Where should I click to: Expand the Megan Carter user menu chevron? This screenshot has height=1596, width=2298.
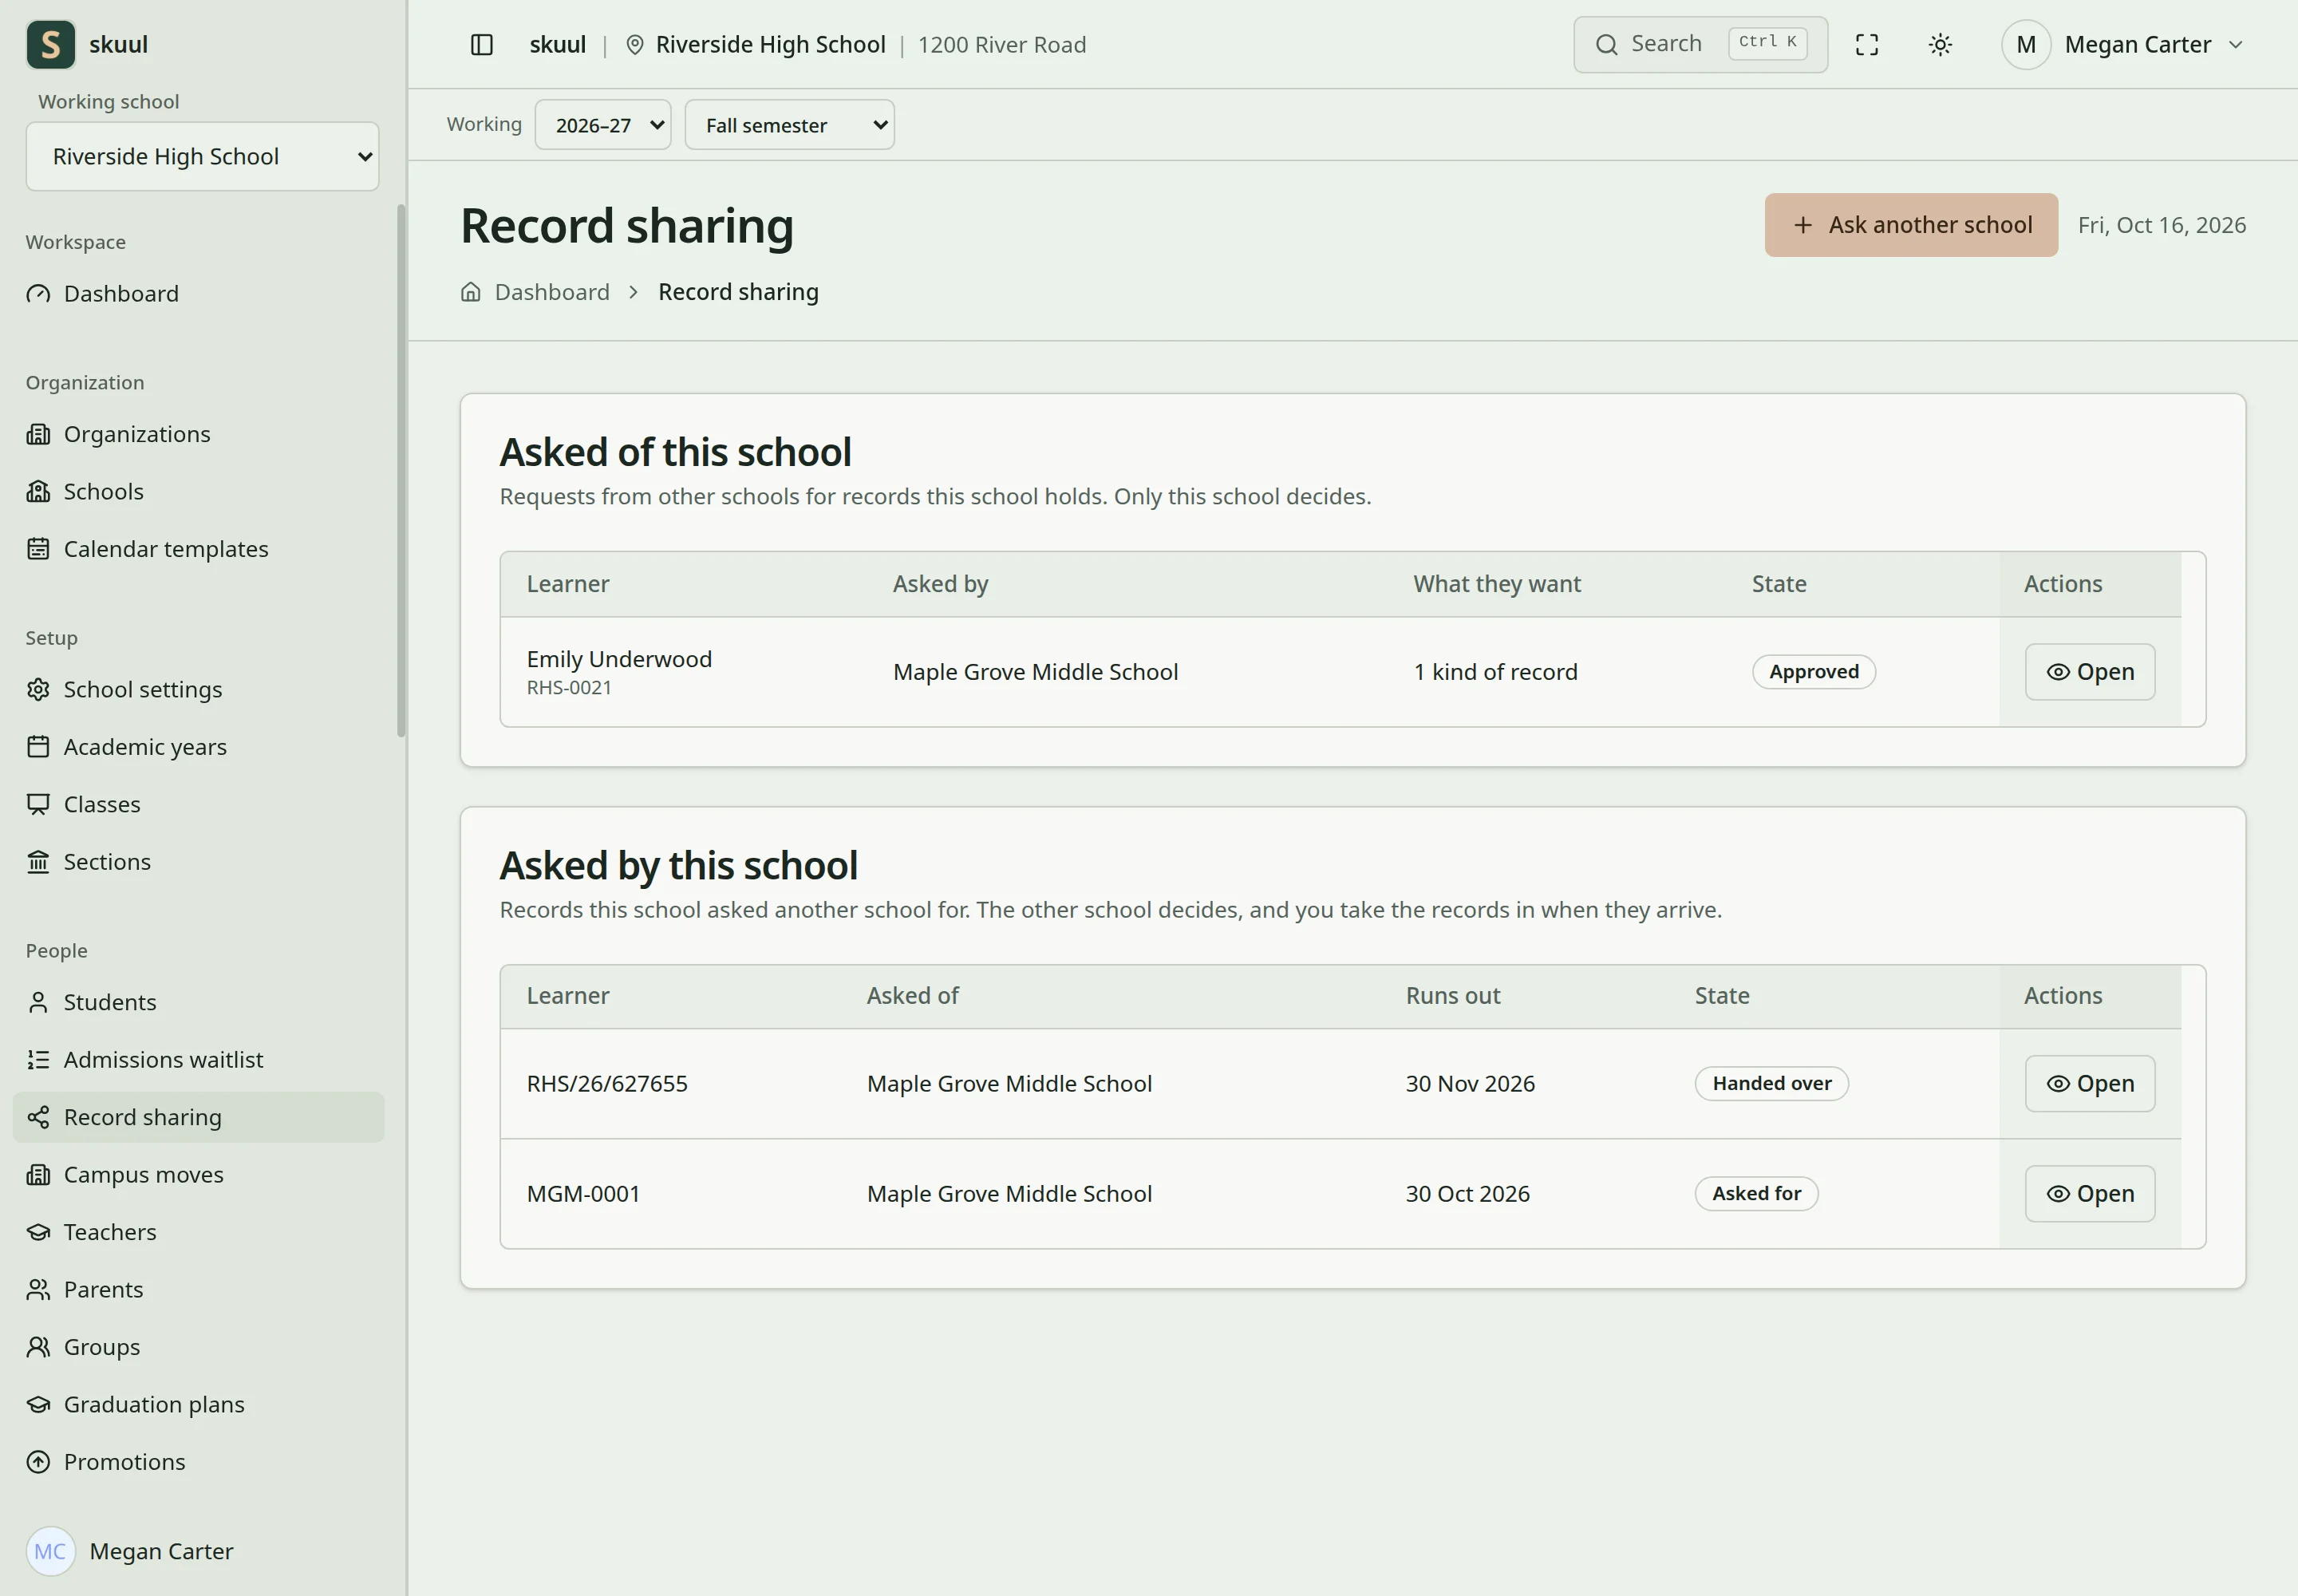2236,45
